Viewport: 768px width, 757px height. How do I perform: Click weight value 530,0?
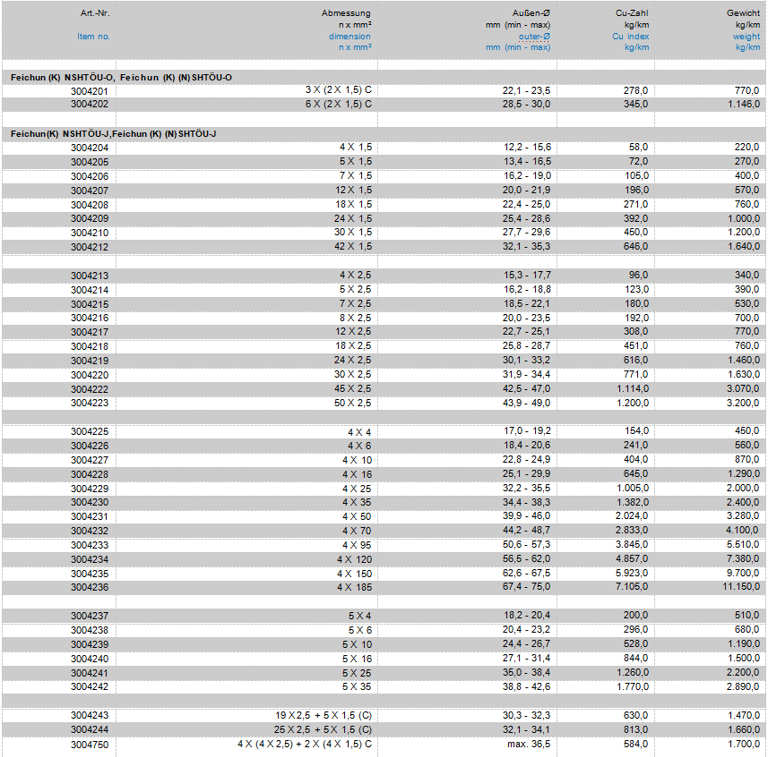tap(747, 304)
